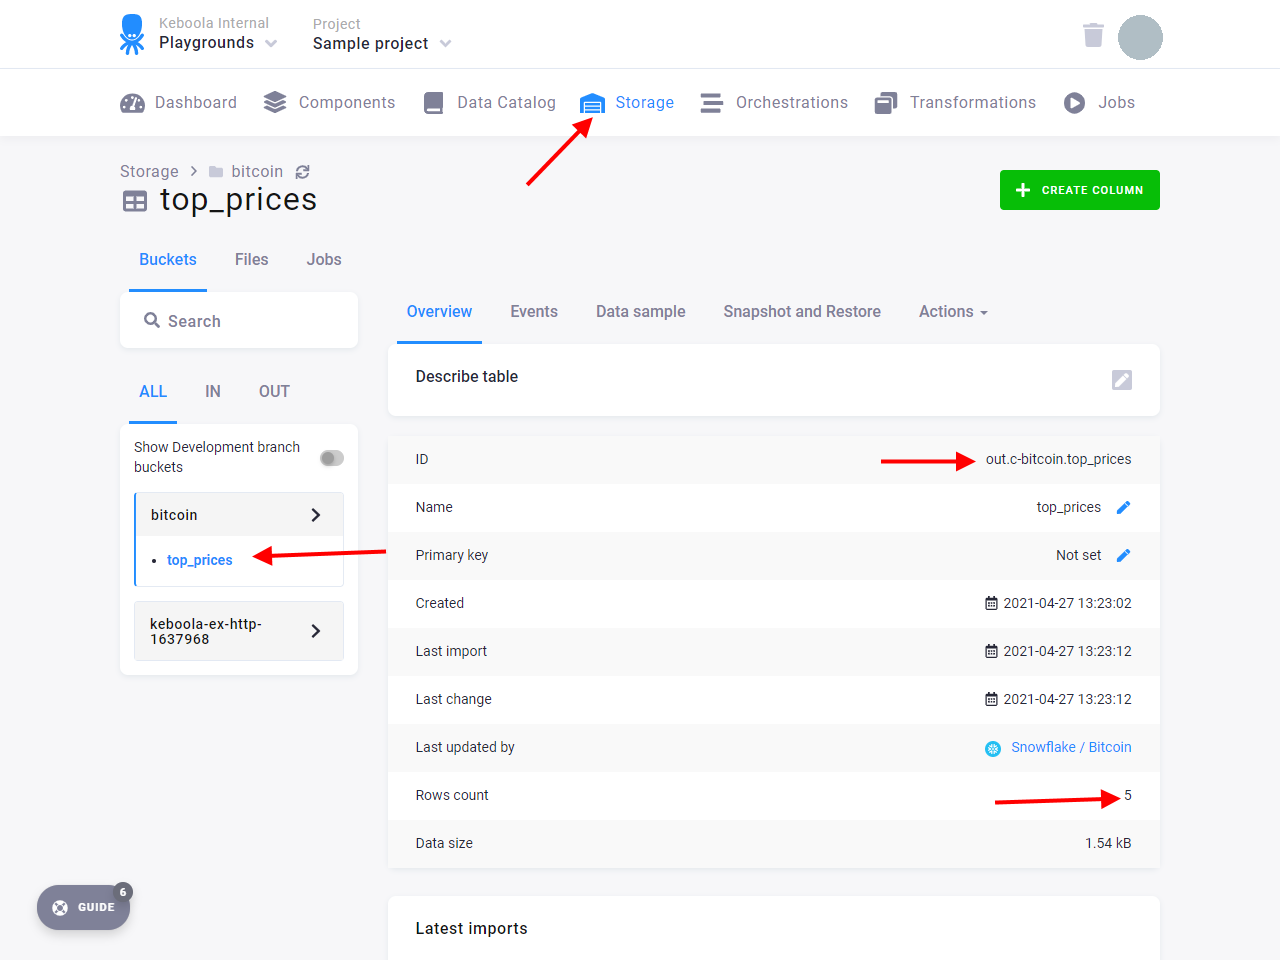Viewport: 1280px width, 960px height.
Task: Switch to the Data sample tab
Action: point(641,312)
